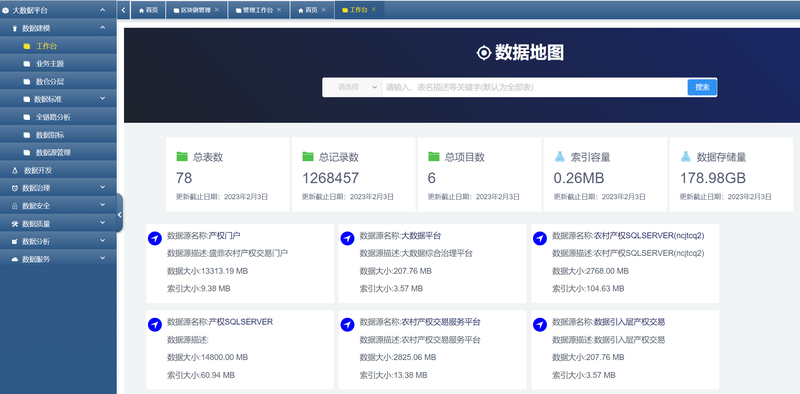Viewport: 800px width, 394px height.
Task: Click the target icon next to 数据地图 title
Action: (483, 53)
